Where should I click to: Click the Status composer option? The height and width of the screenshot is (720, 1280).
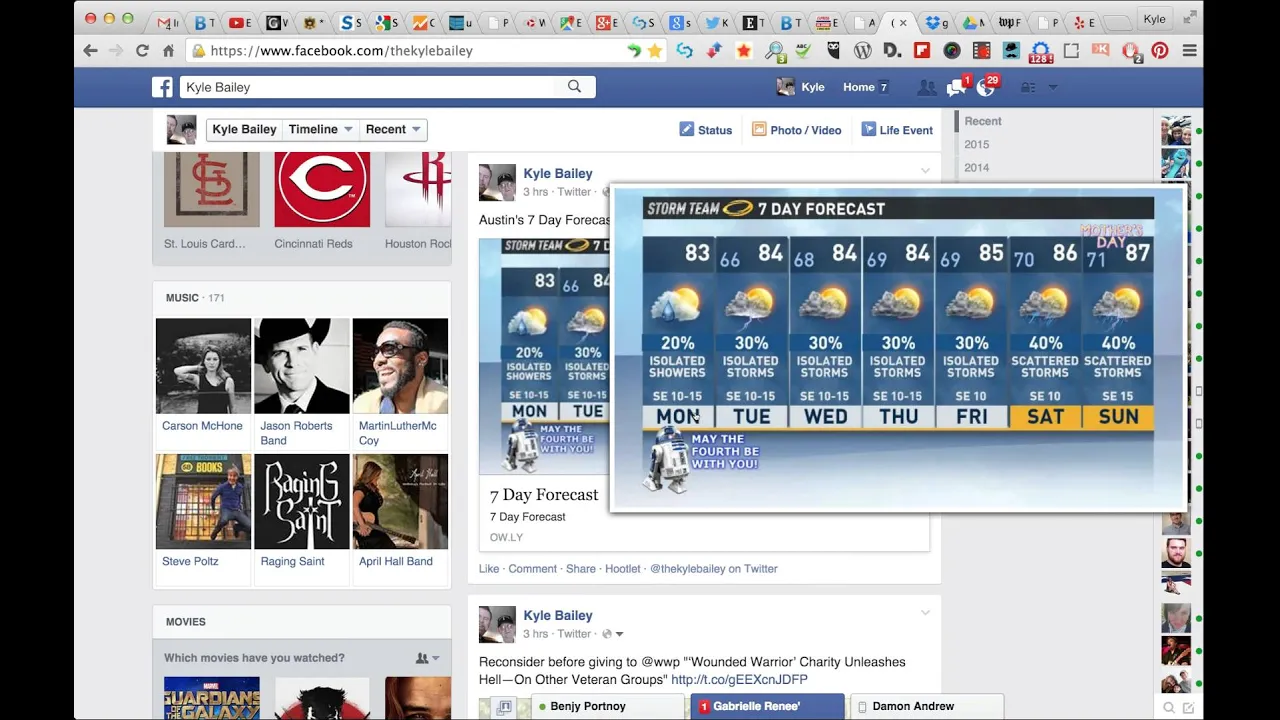(x=706, y=130)
